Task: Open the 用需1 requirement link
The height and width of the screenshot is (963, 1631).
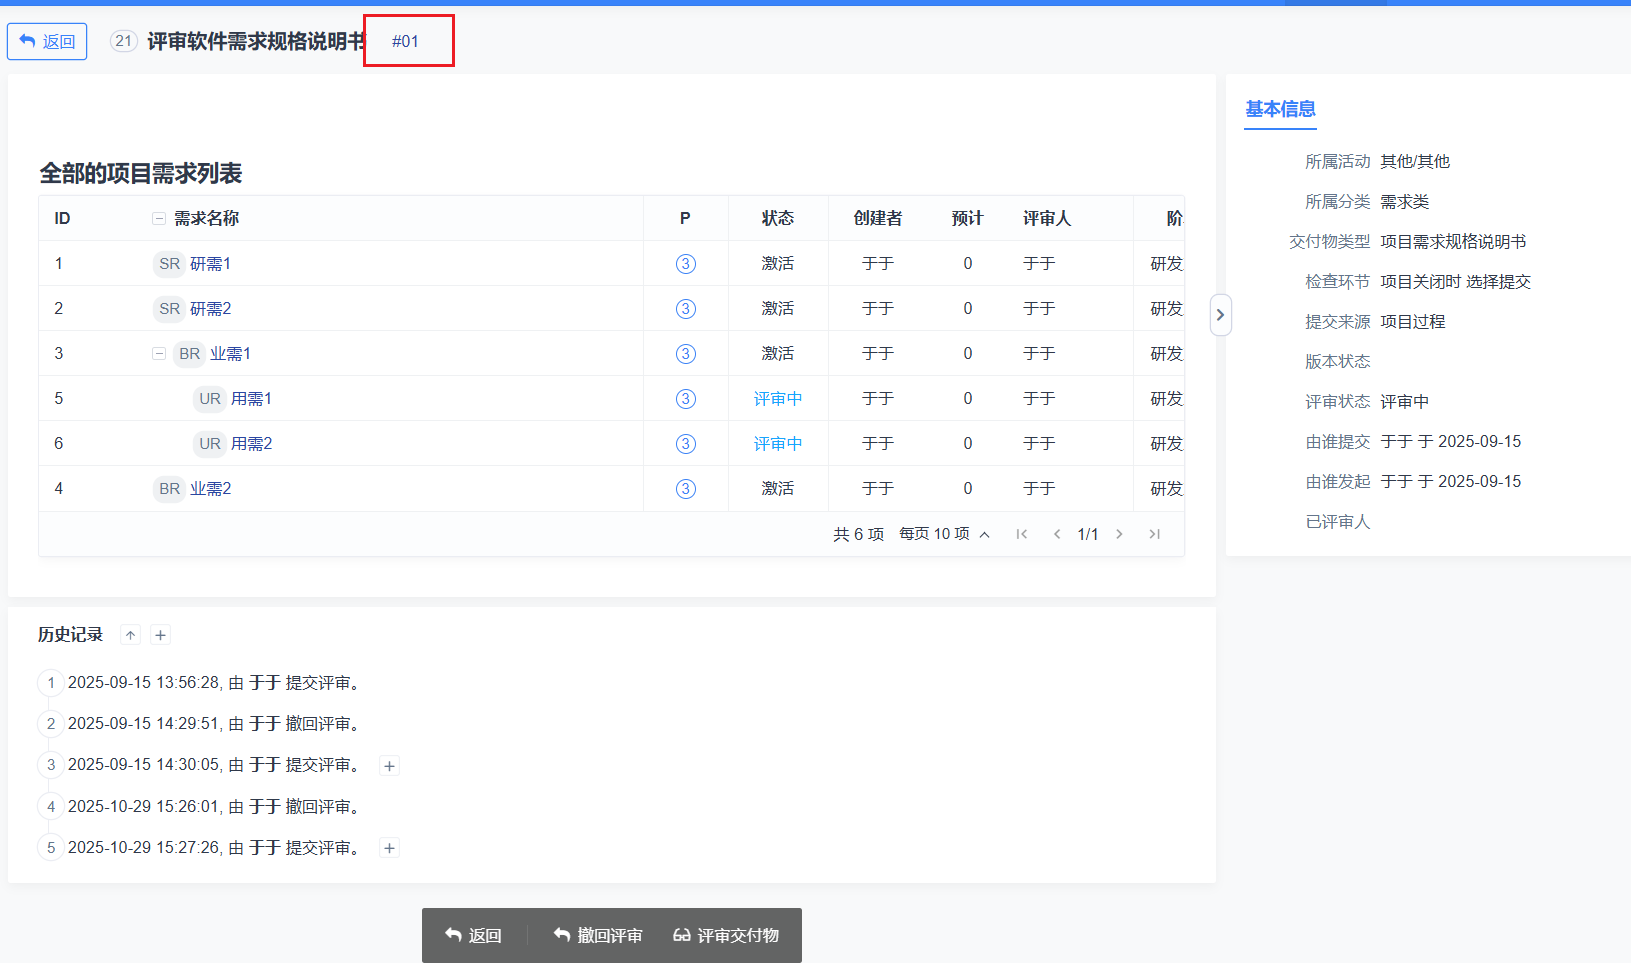Action: pos(251,399)
